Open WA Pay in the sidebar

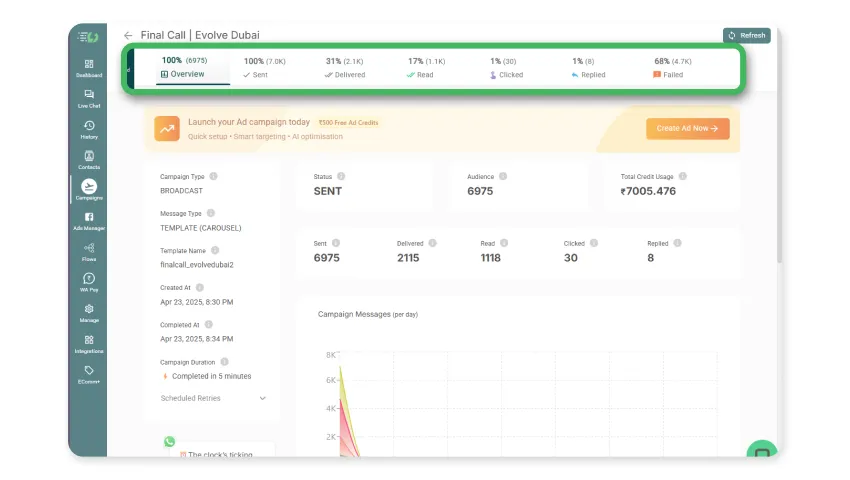[x=89, y=283]
